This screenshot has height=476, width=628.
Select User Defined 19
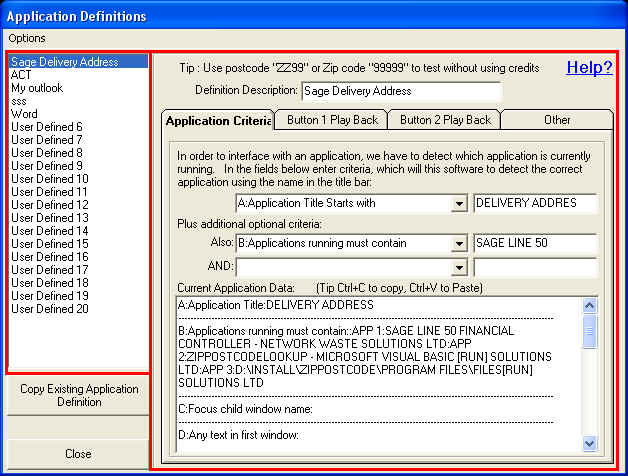[78, 296]
